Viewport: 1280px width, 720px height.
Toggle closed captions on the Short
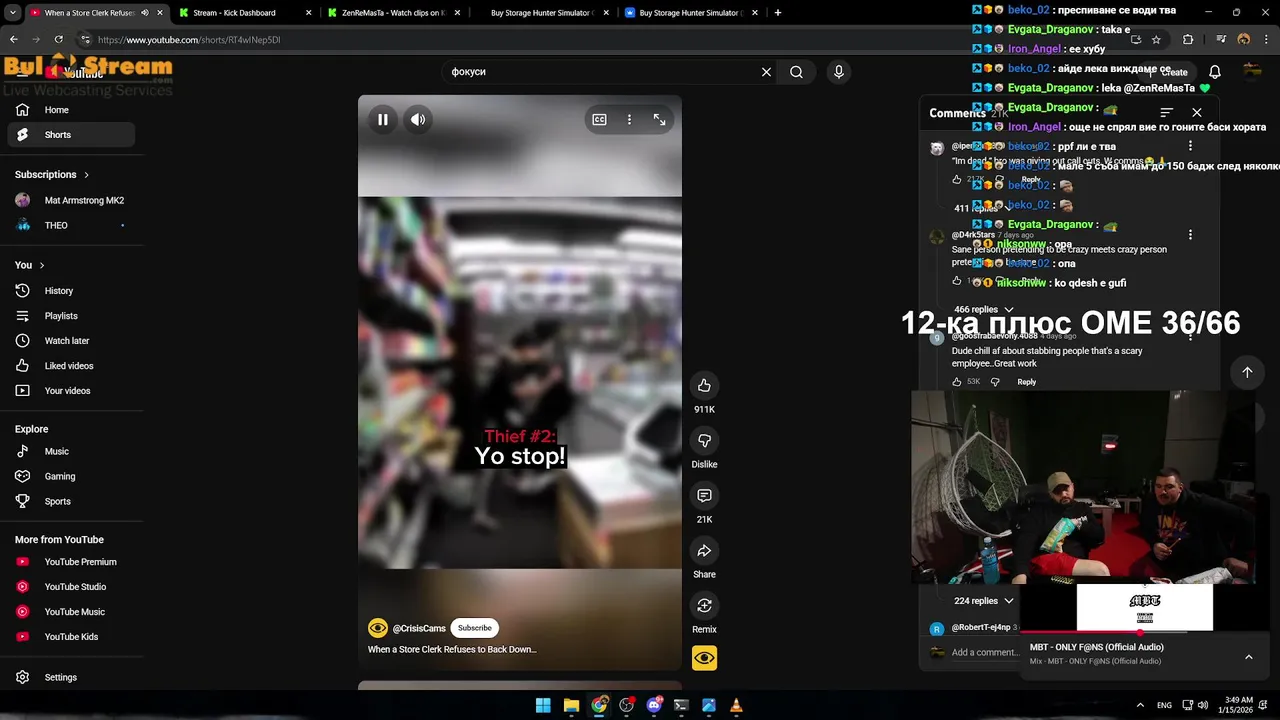[x=599, y=119]
